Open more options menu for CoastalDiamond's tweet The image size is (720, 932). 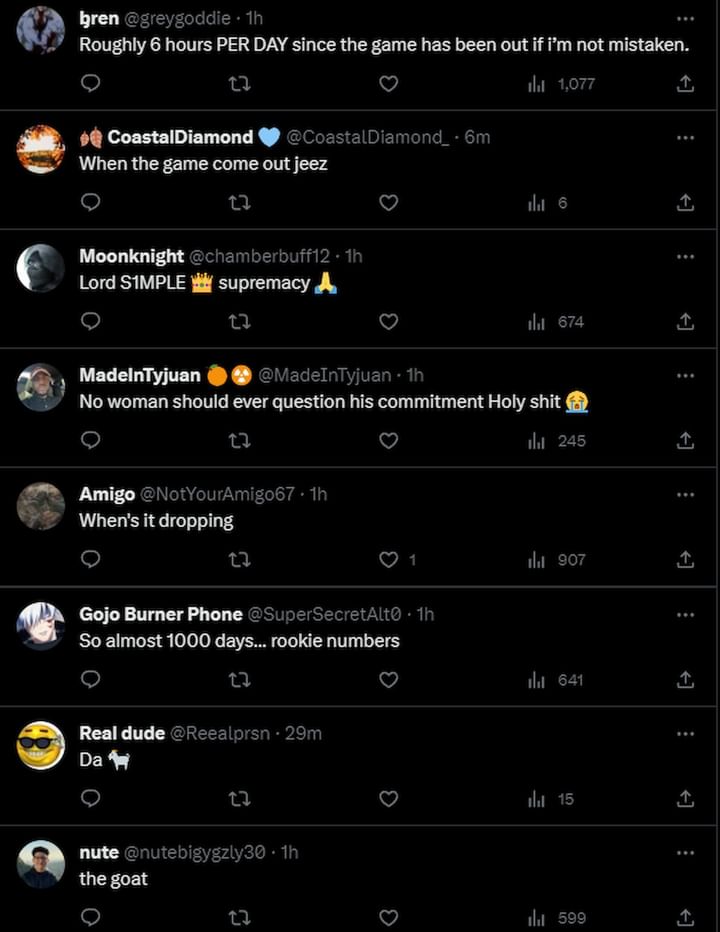click(685, 137)
